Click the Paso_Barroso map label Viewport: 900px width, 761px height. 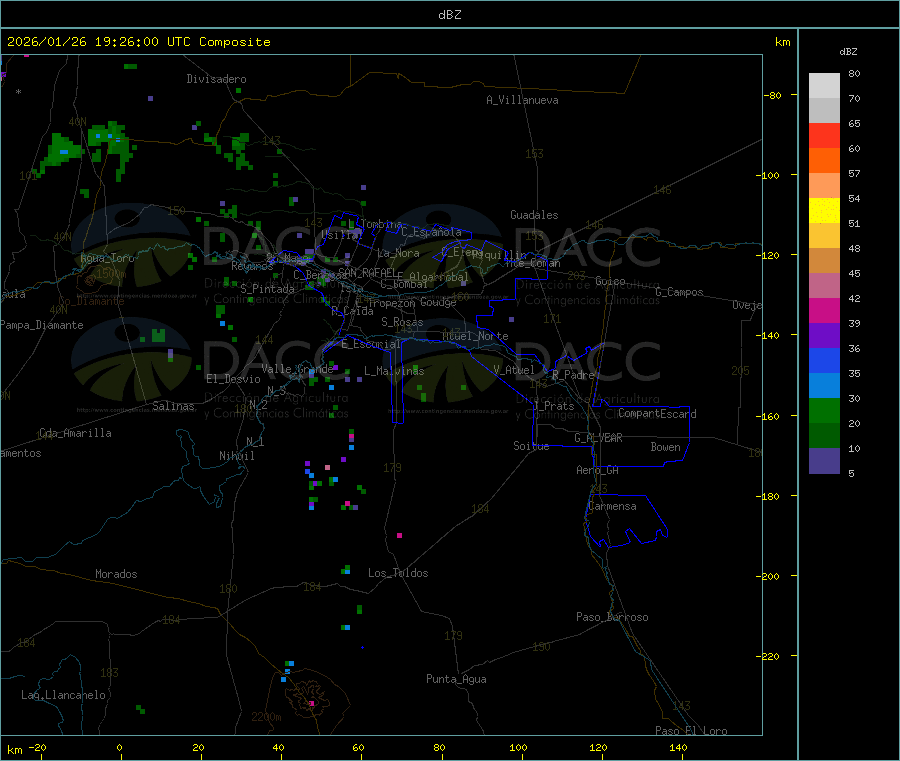612,617
